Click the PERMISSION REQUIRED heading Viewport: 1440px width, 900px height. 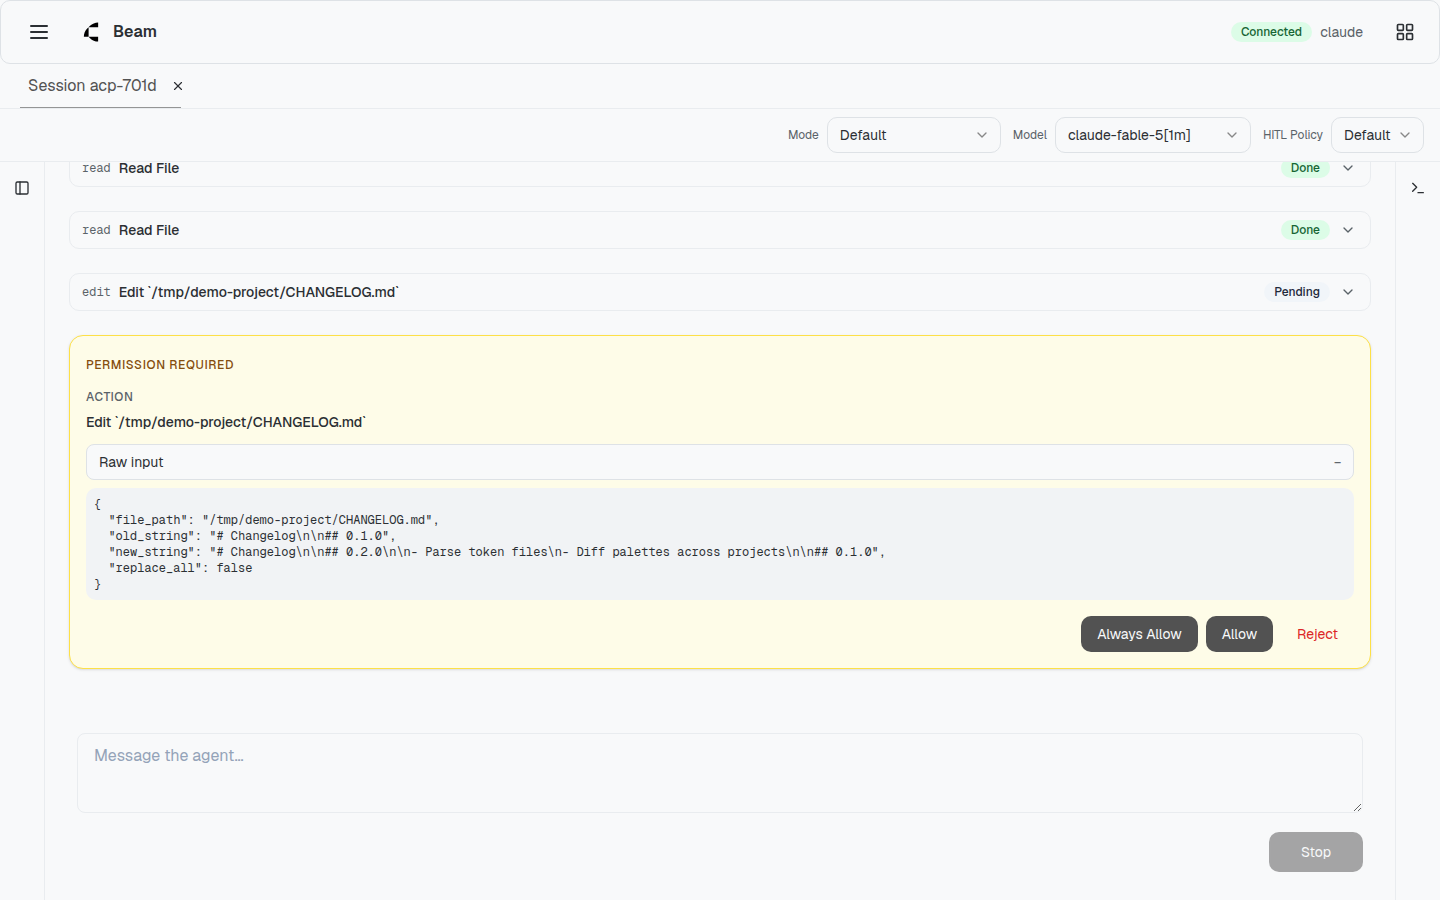160,365
